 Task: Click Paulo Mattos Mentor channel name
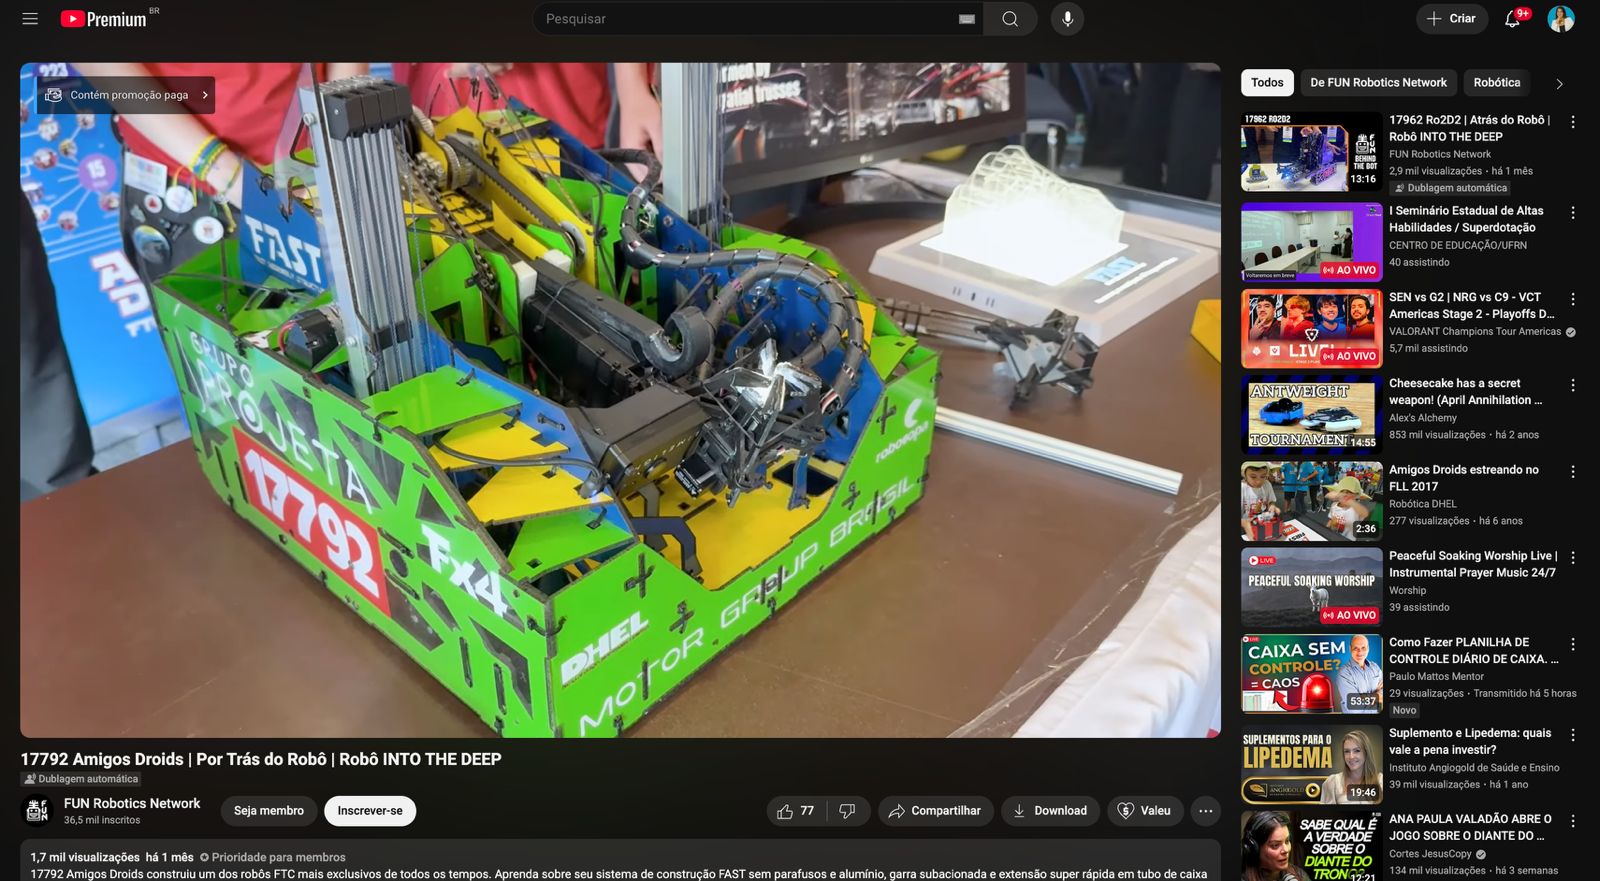pos(1436,676)
